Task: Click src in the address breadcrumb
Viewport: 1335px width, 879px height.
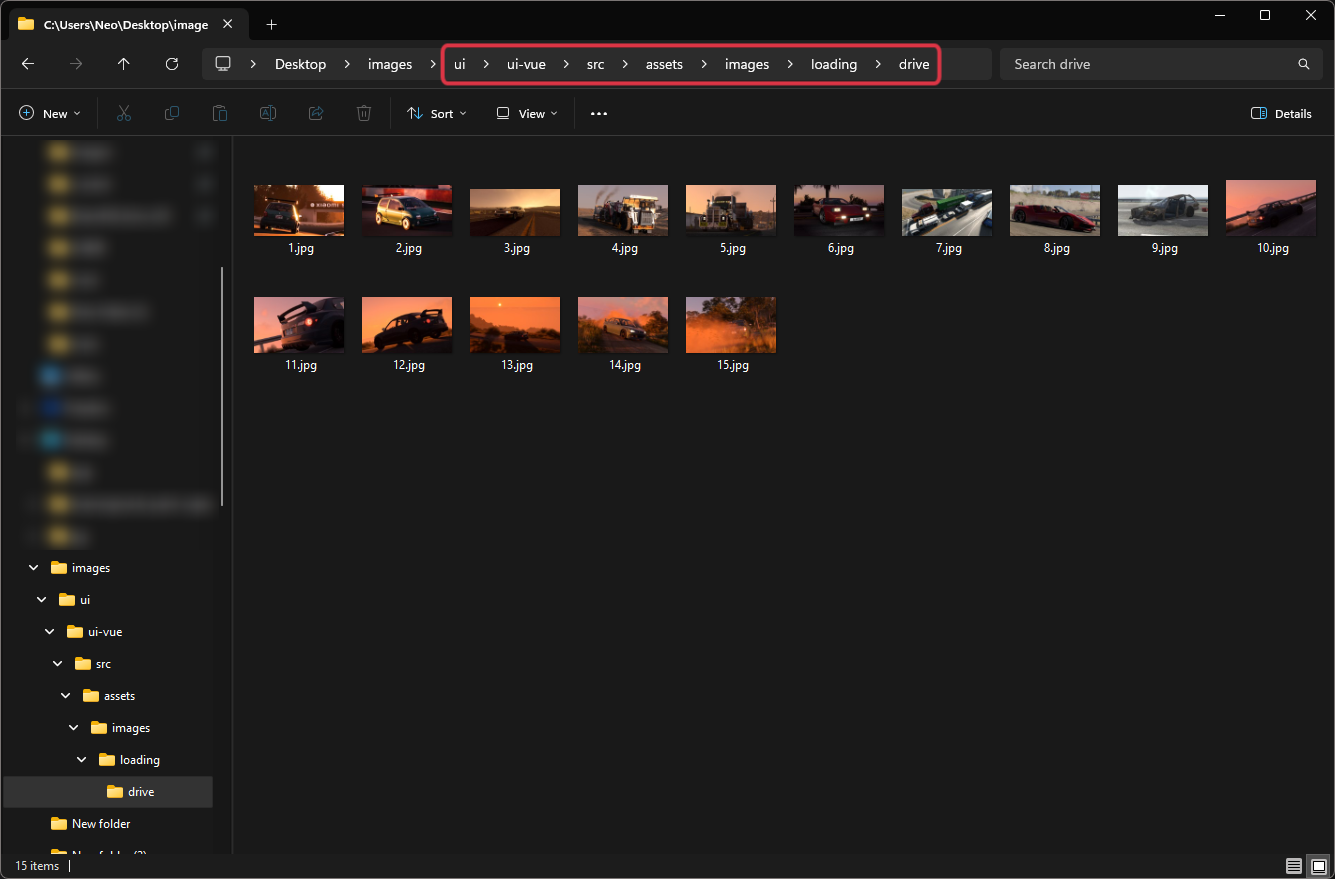Action: click(x=596, y=64)
